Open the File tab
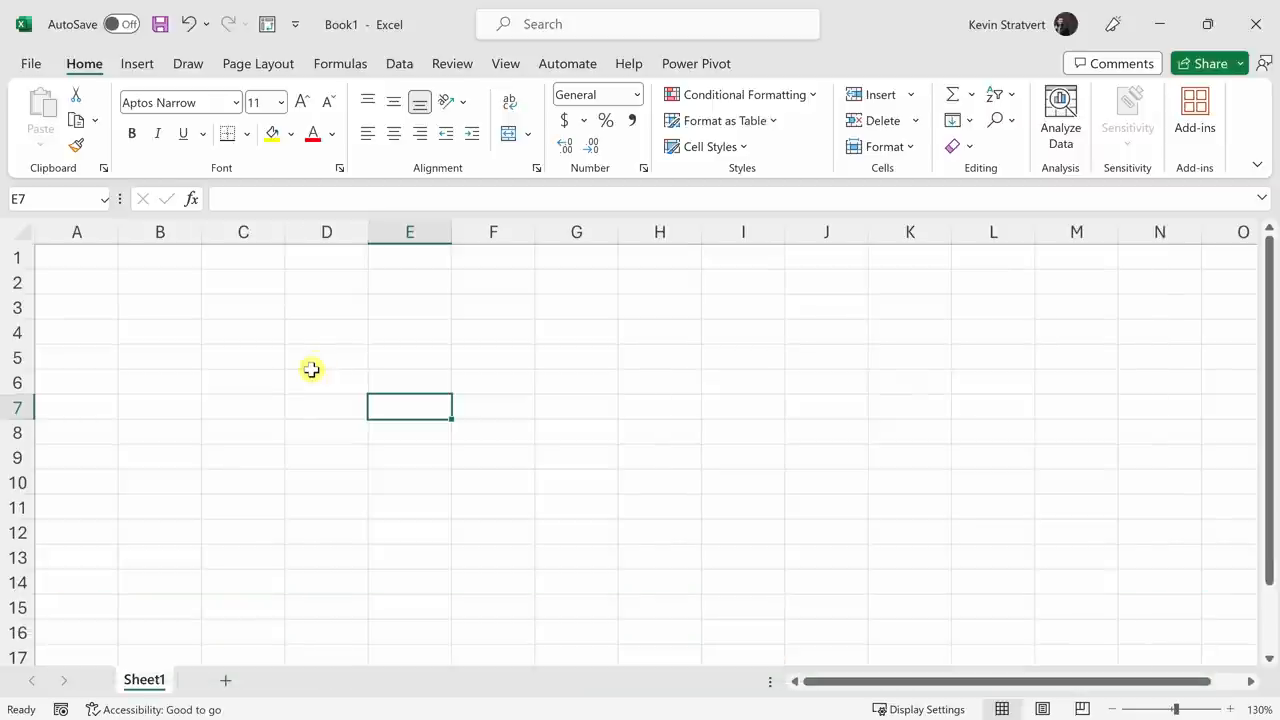 coord(31,63)
